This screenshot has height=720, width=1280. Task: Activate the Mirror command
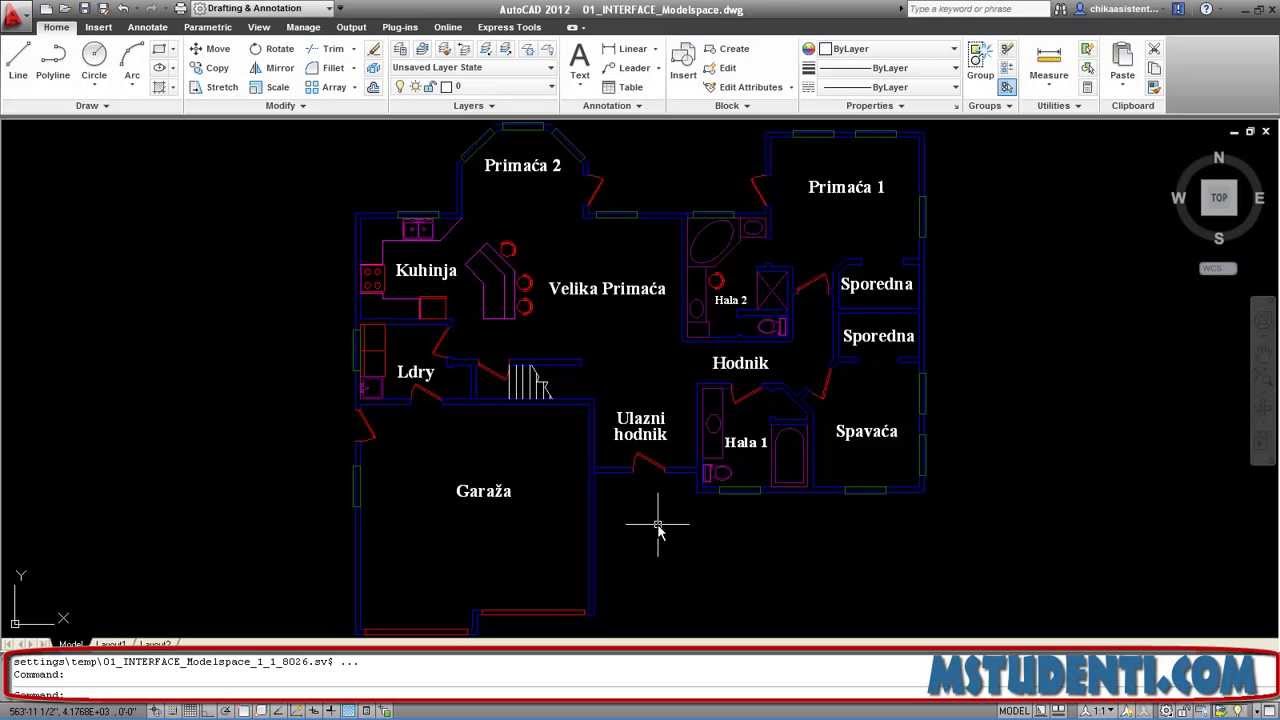pyautogui.click(x=272, y=68)
